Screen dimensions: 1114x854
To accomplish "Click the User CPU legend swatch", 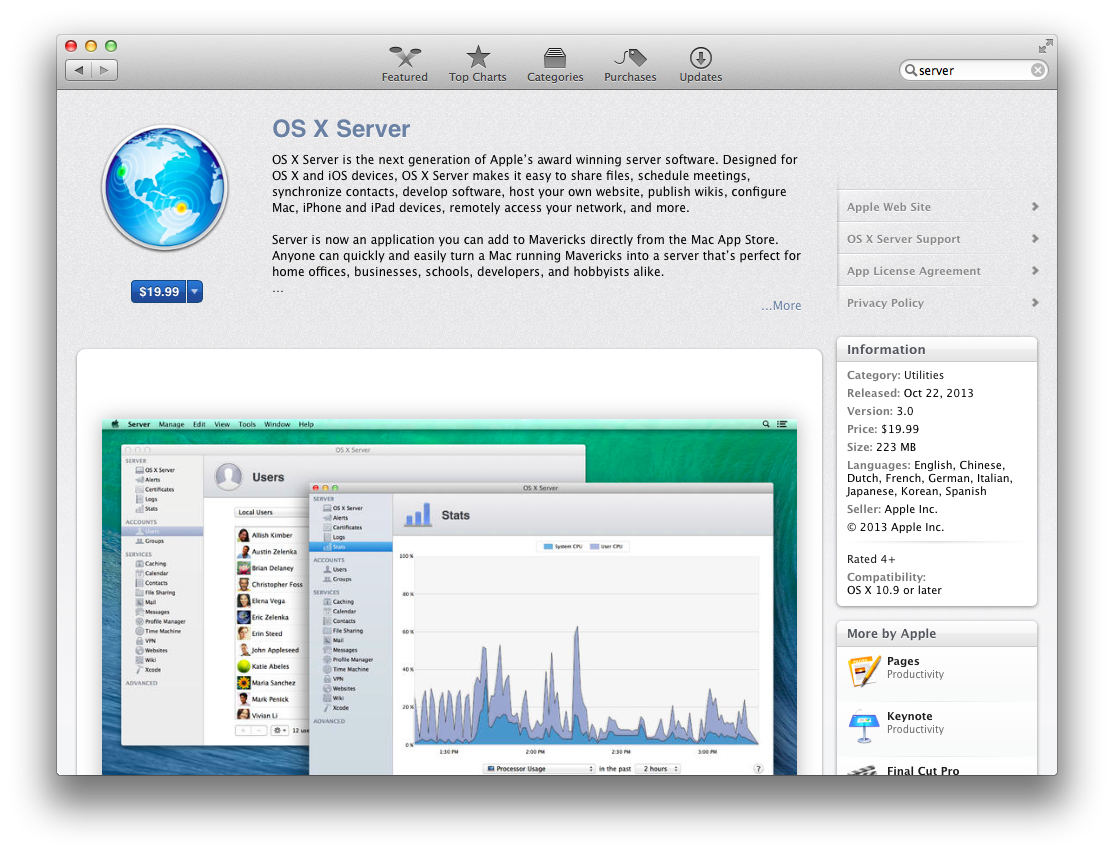I will [595, 546].
